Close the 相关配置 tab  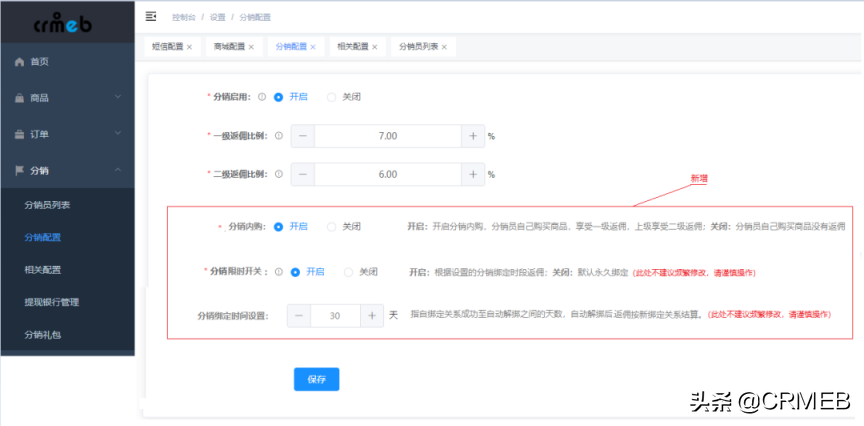375,47
